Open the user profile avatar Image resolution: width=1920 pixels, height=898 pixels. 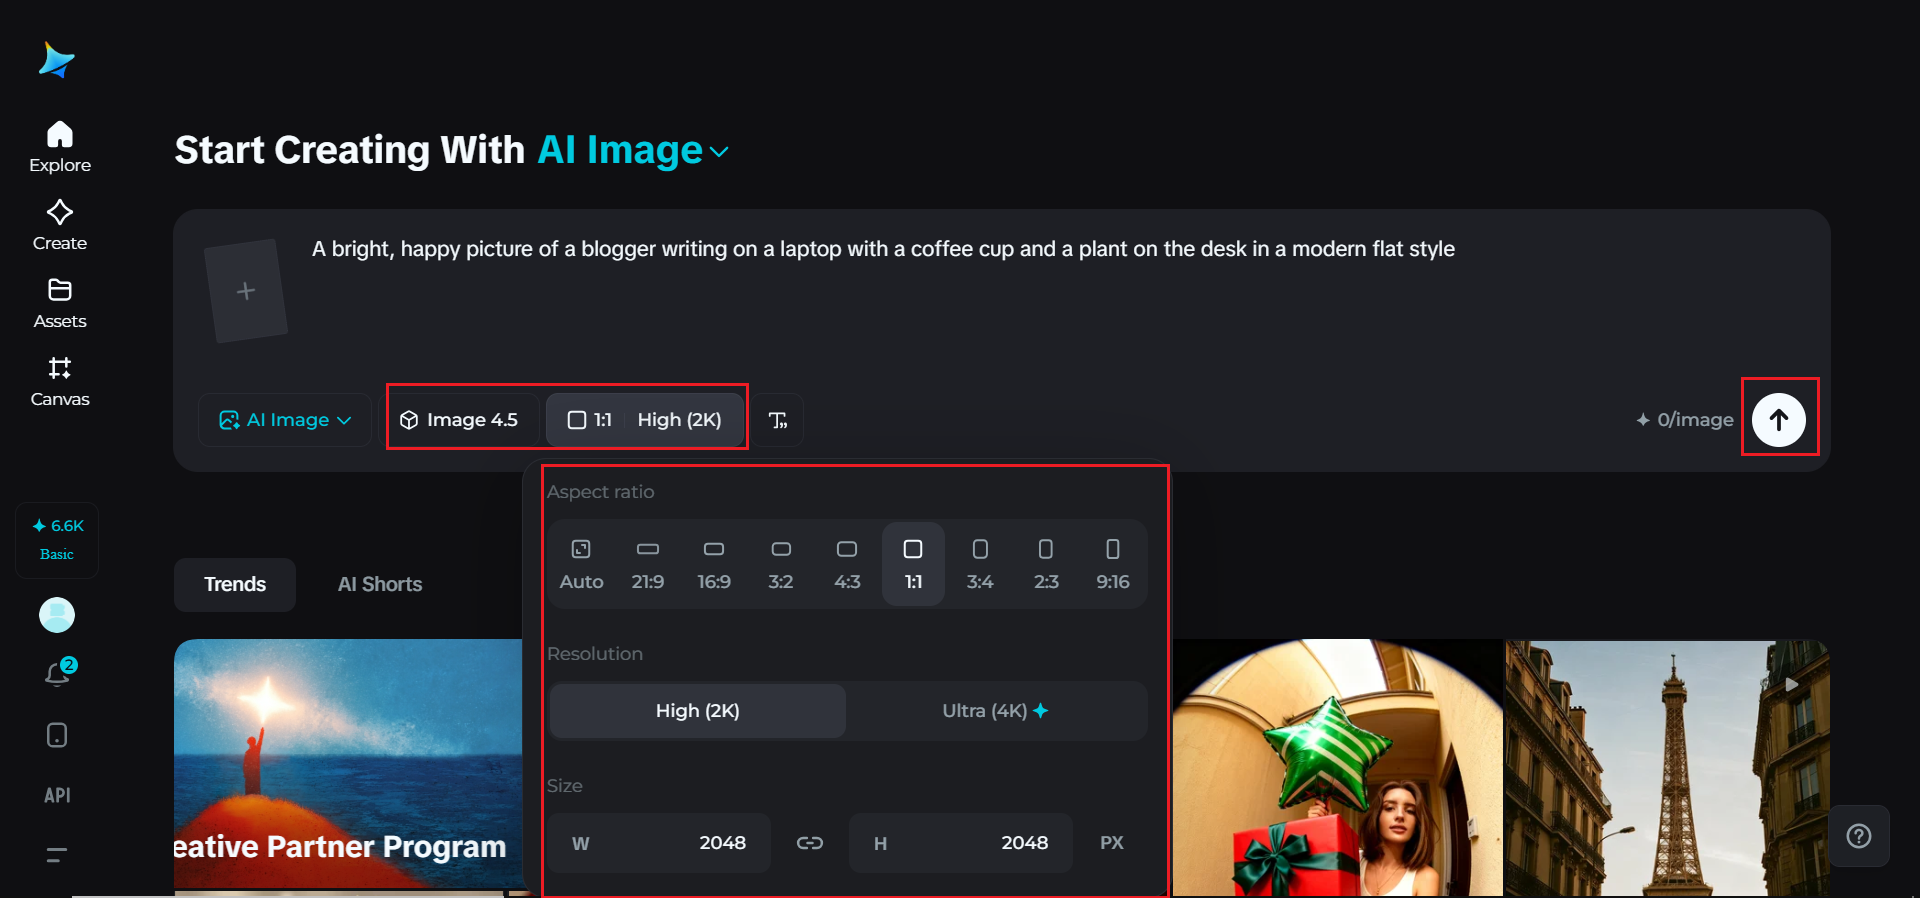(57, 615)
